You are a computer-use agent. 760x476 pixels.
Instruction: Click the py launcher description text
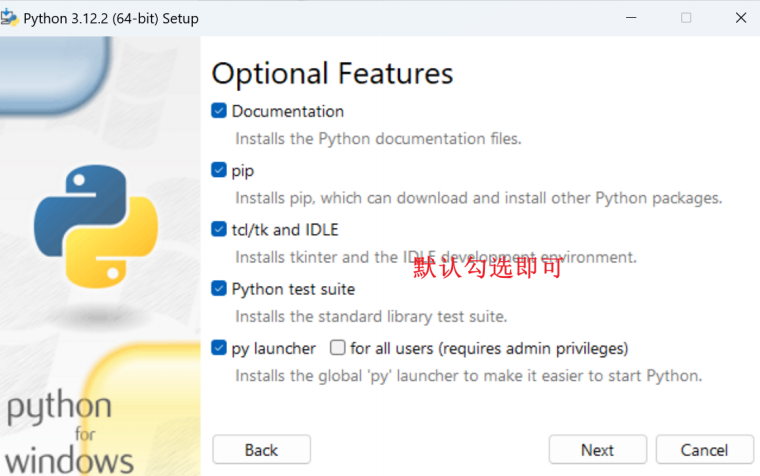click(x=468, y=376)
